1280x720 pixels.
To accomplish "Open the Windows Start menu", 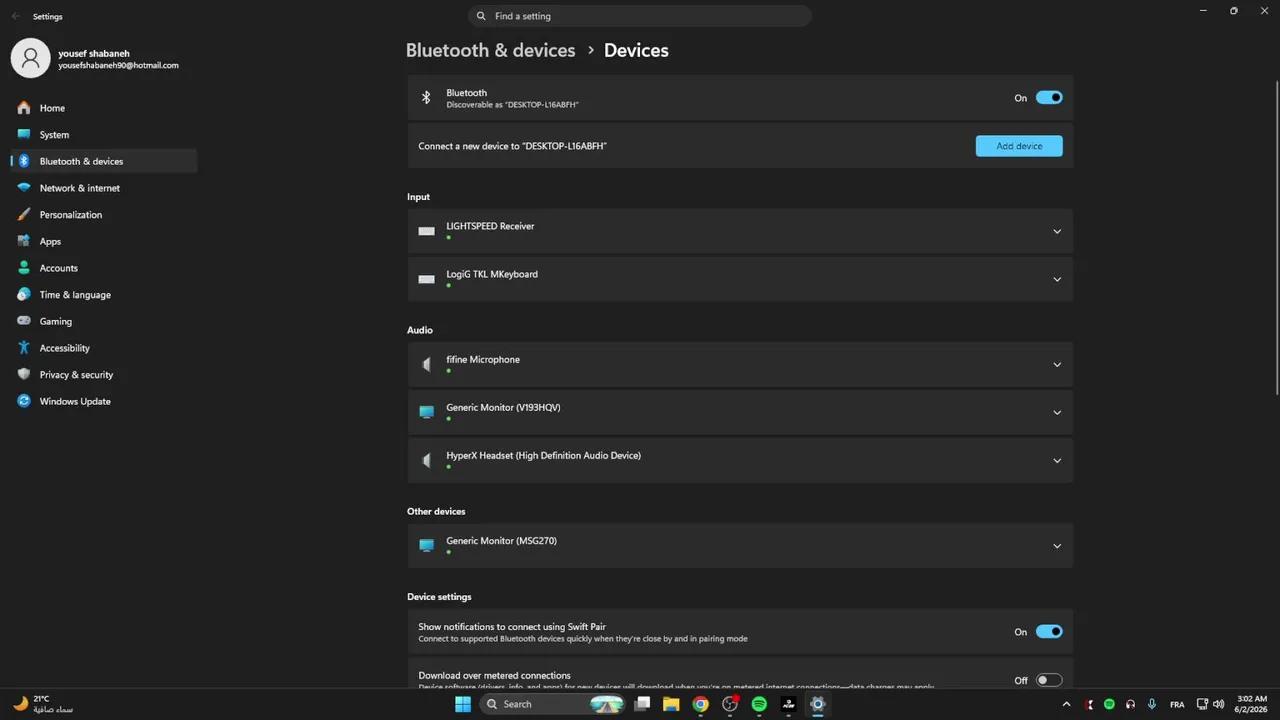I will pyautogui.click(x=463, y=704).
